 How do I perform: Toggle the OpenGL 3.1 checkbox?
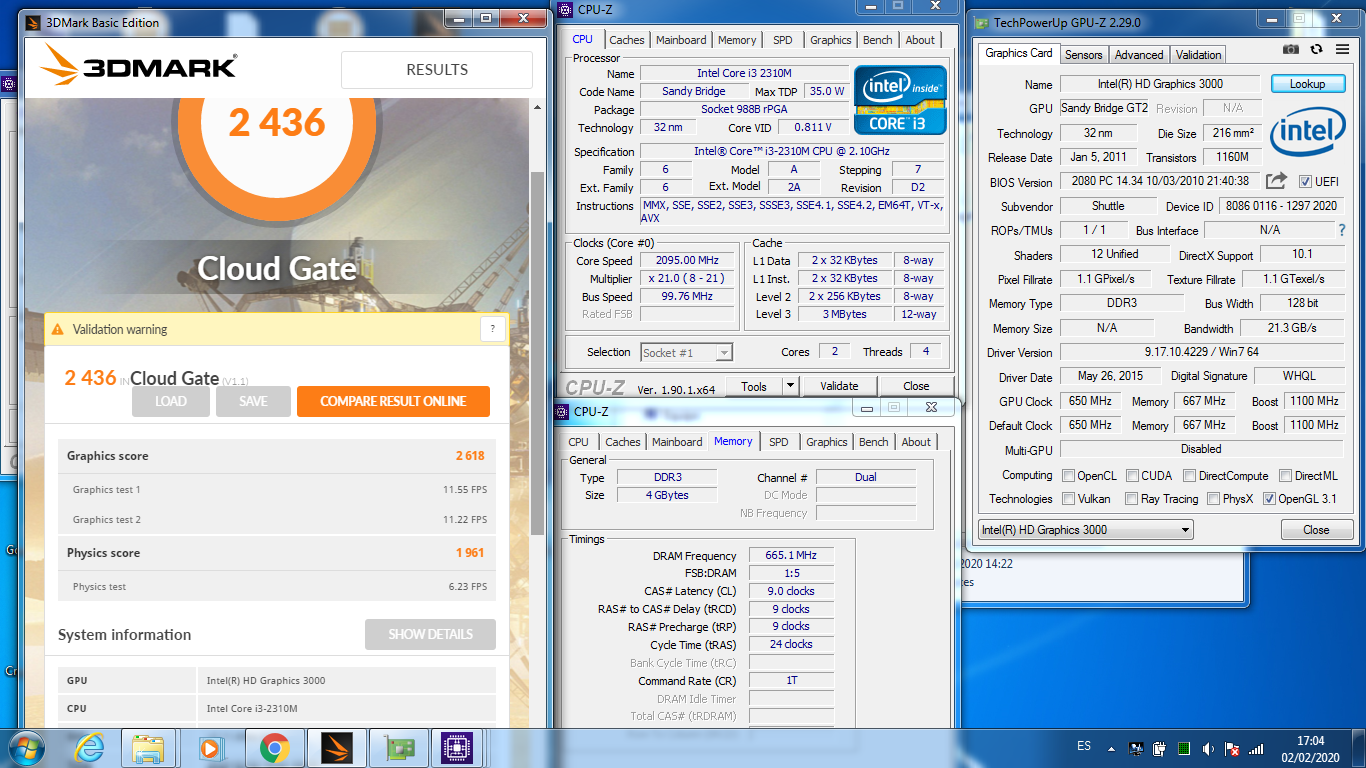tap(1270, 499)
